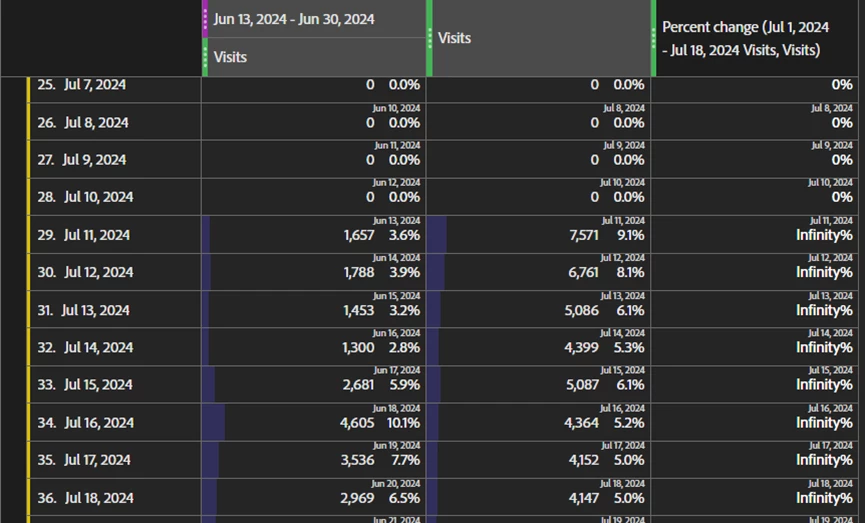
Task: Click the 2,681 visits cell
Action: tap(314, 385)
